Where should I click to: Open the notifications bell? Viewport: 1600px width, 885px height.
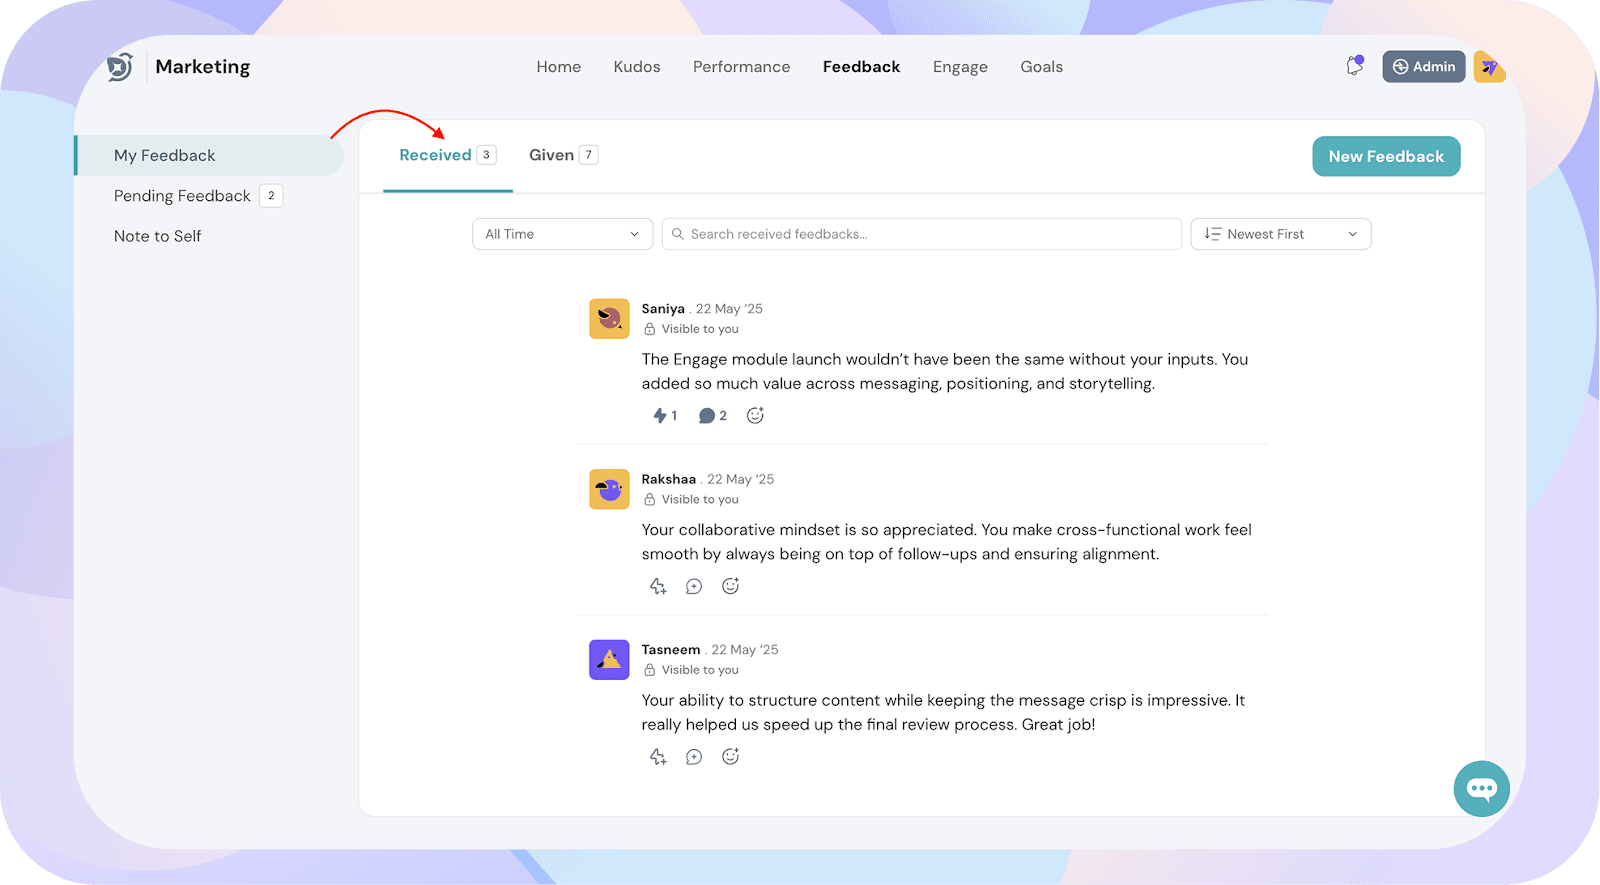[1354, 66]
